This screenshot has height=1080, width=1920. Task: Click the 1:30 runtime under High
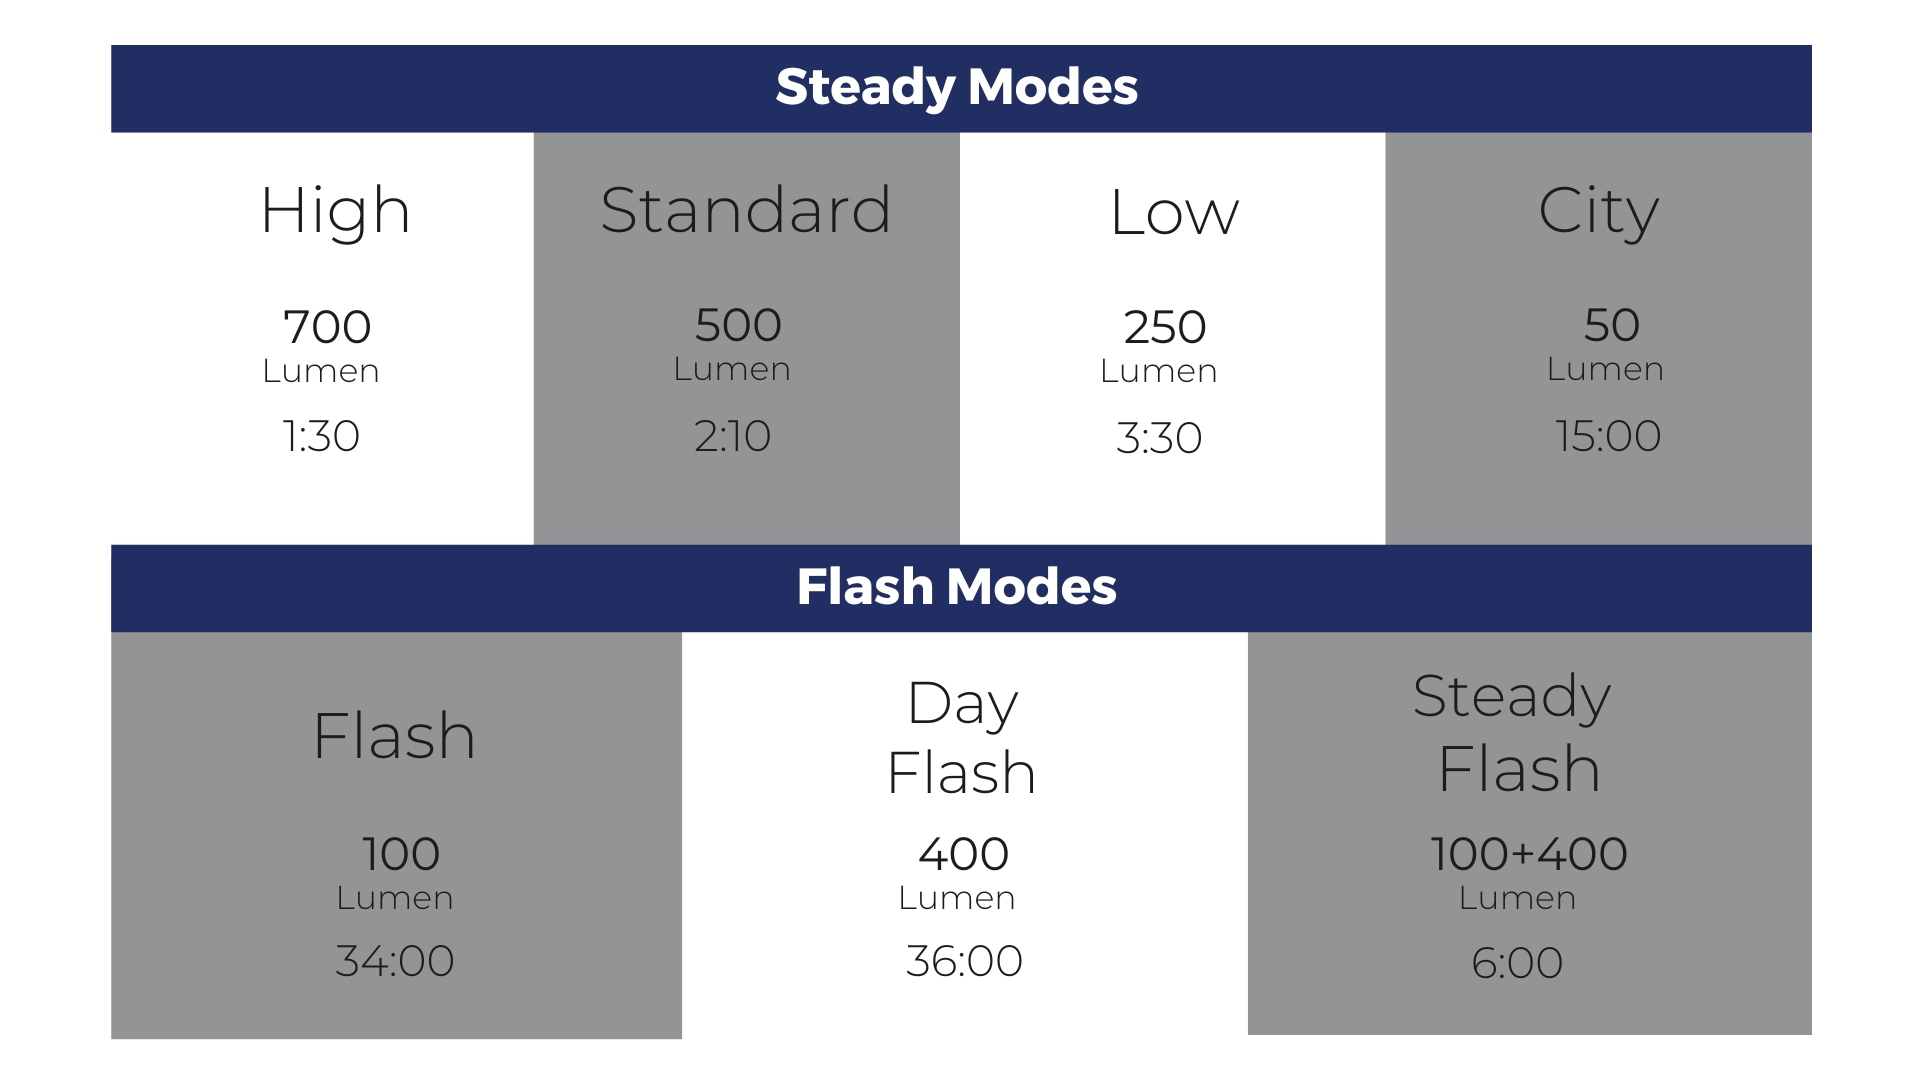(321, 436)
